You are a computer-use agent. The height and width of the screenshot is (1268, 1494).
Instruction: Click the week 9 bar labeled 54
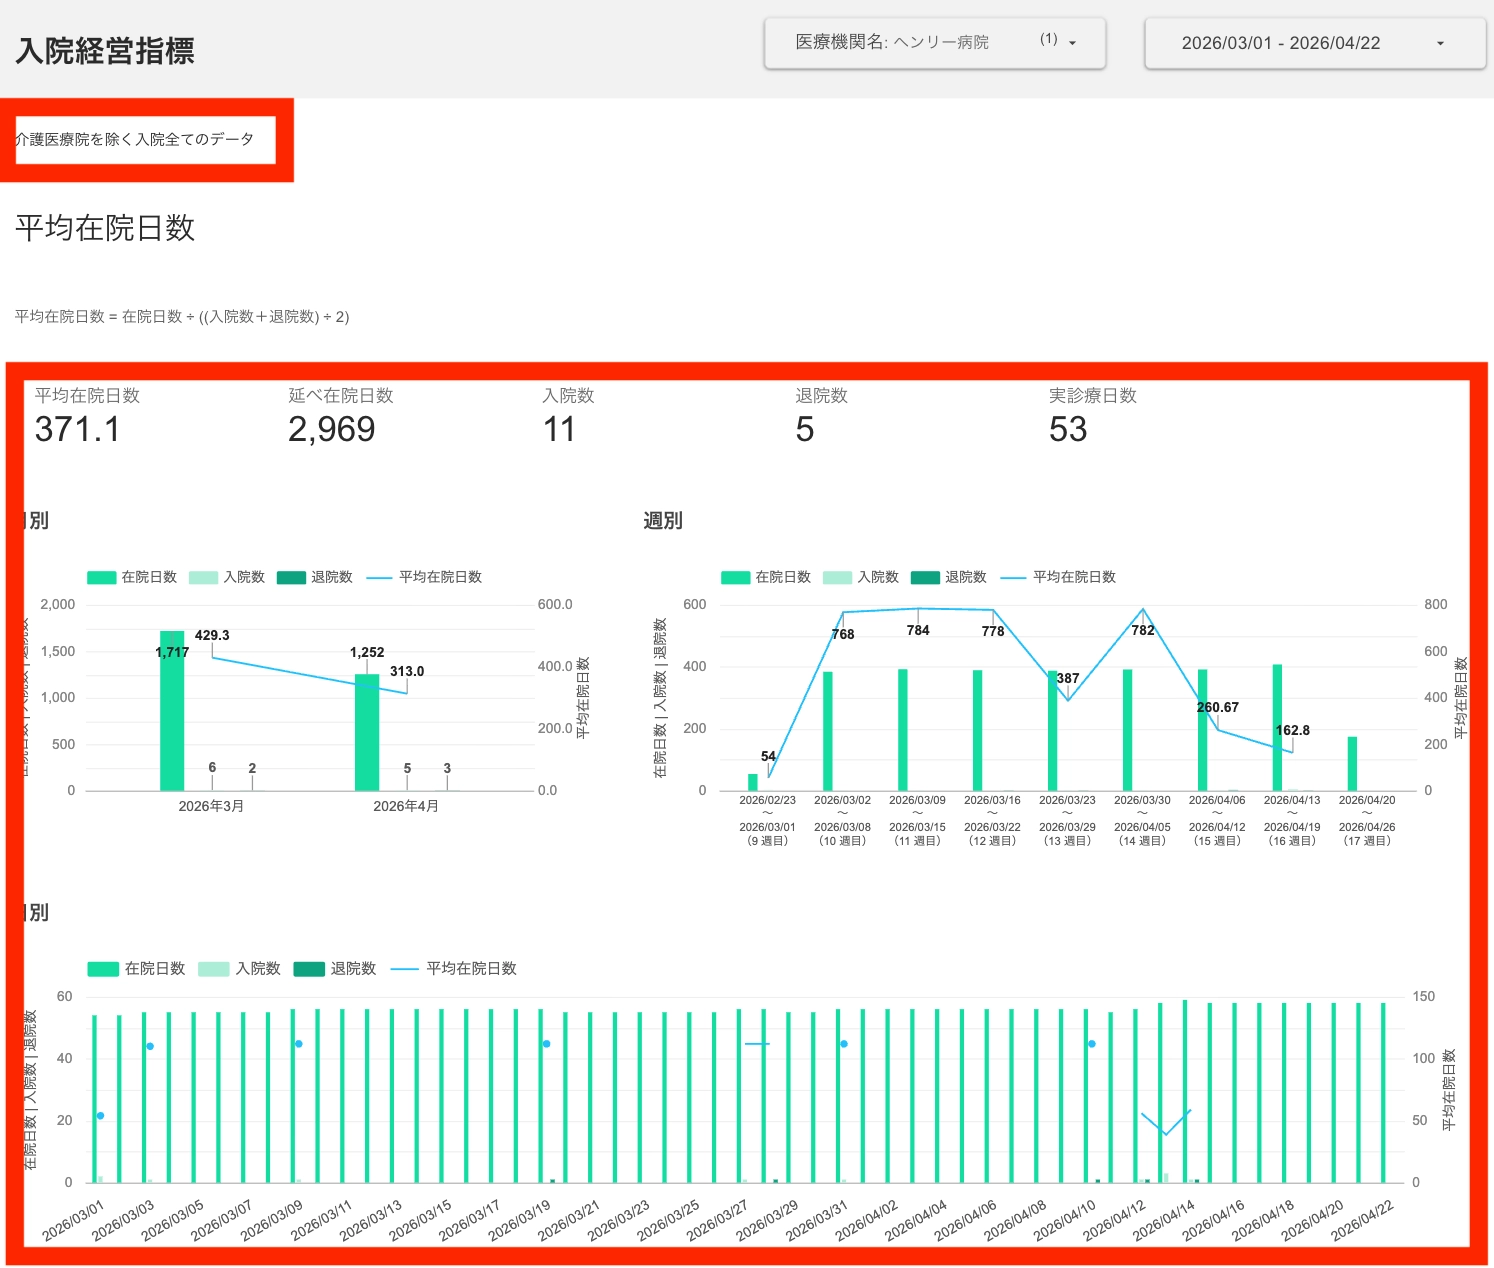(x=753, y=782)
